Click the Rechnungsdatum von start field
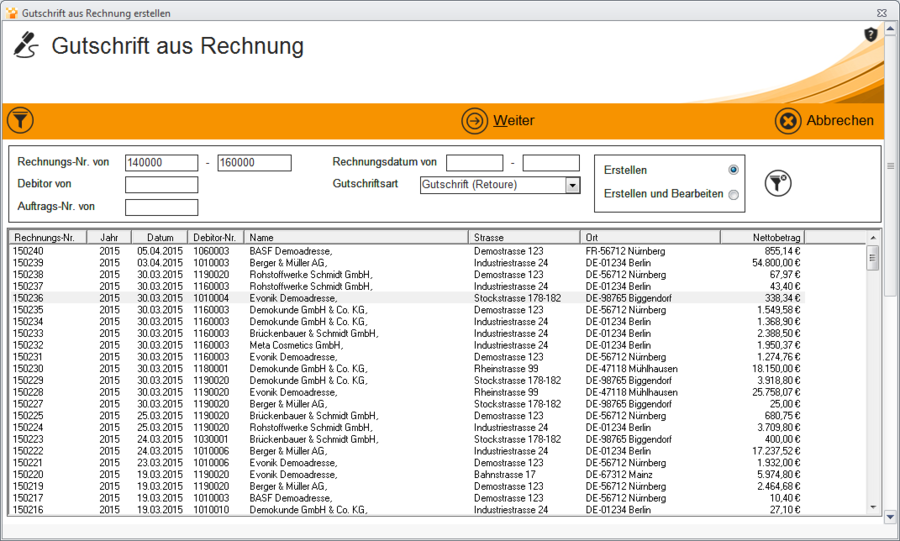The width and height of the screenshot is (900, 541). (x=475, y=163)
